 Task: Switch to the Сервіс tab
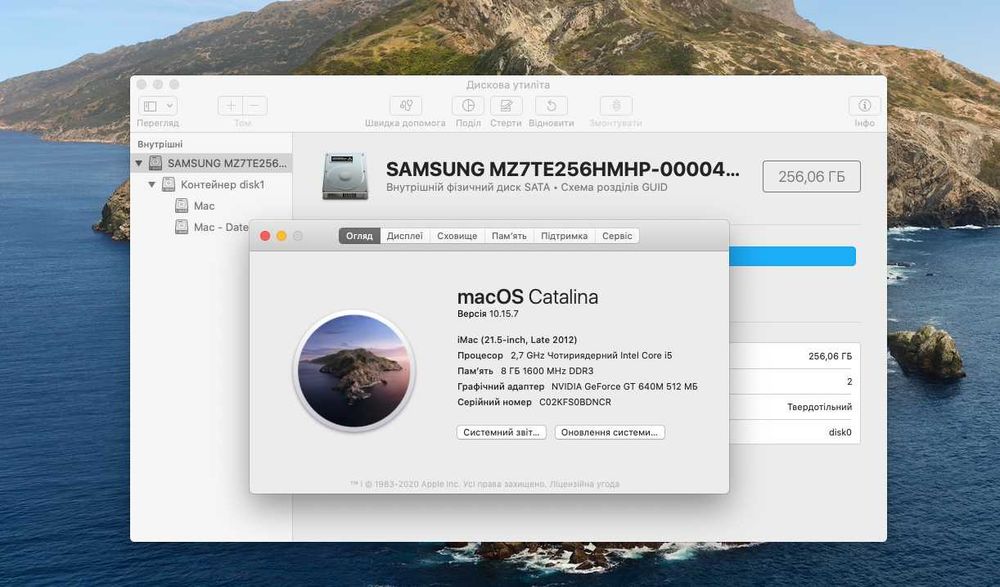click(x=617, y=236)
